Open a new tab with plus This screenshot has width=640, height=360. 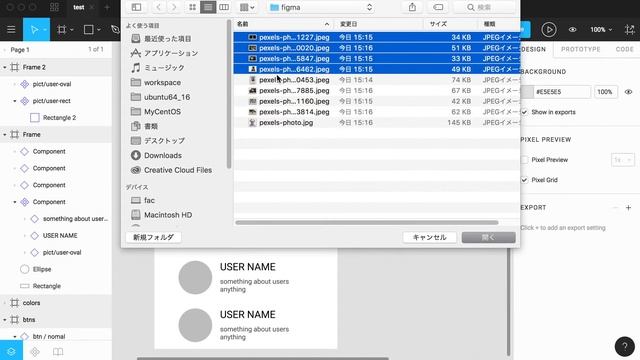point(107,7)
